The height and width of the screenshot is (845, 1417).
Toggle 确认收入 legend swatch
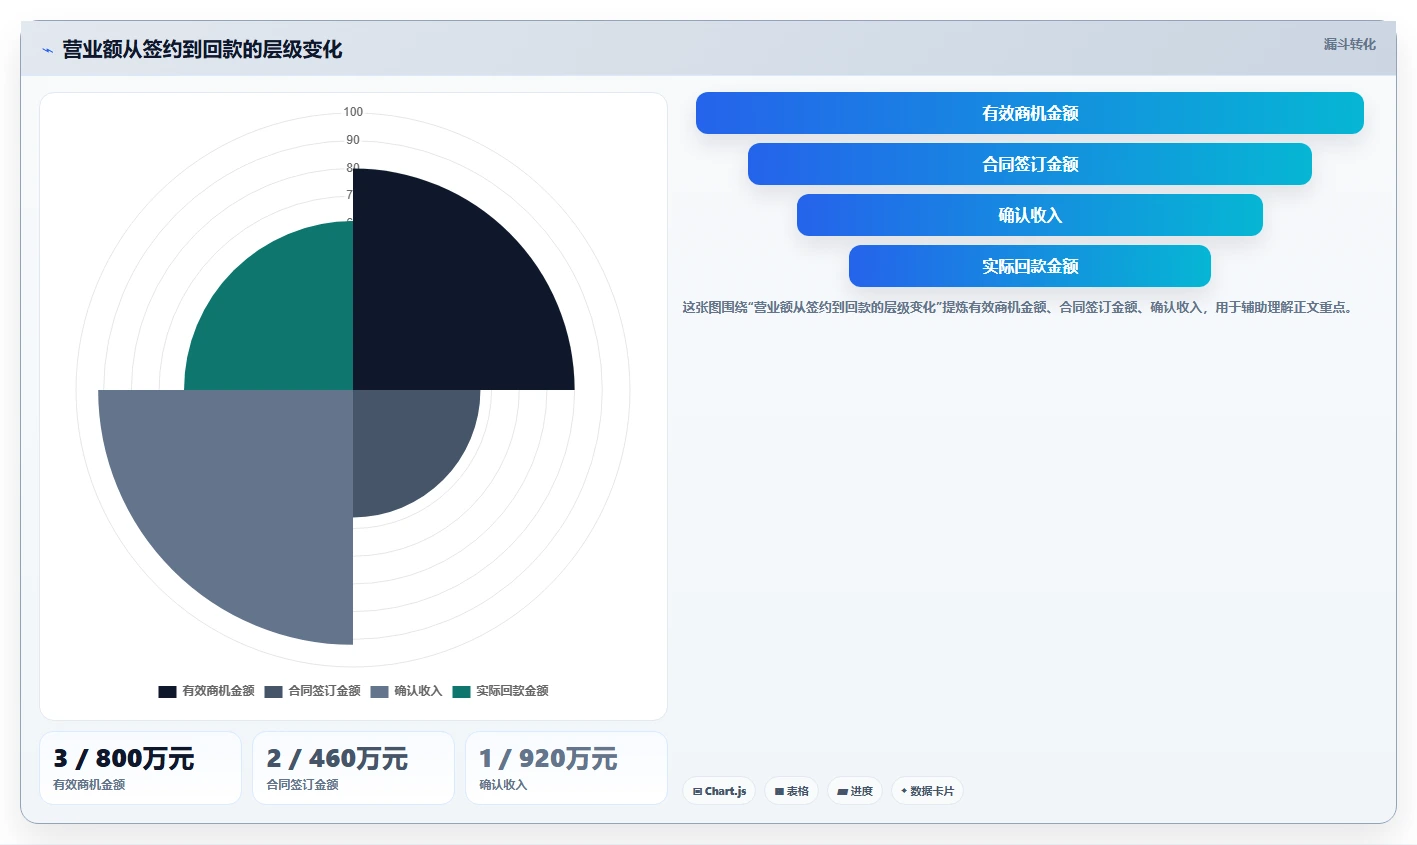pyautogui.click(x=379, y=691)
